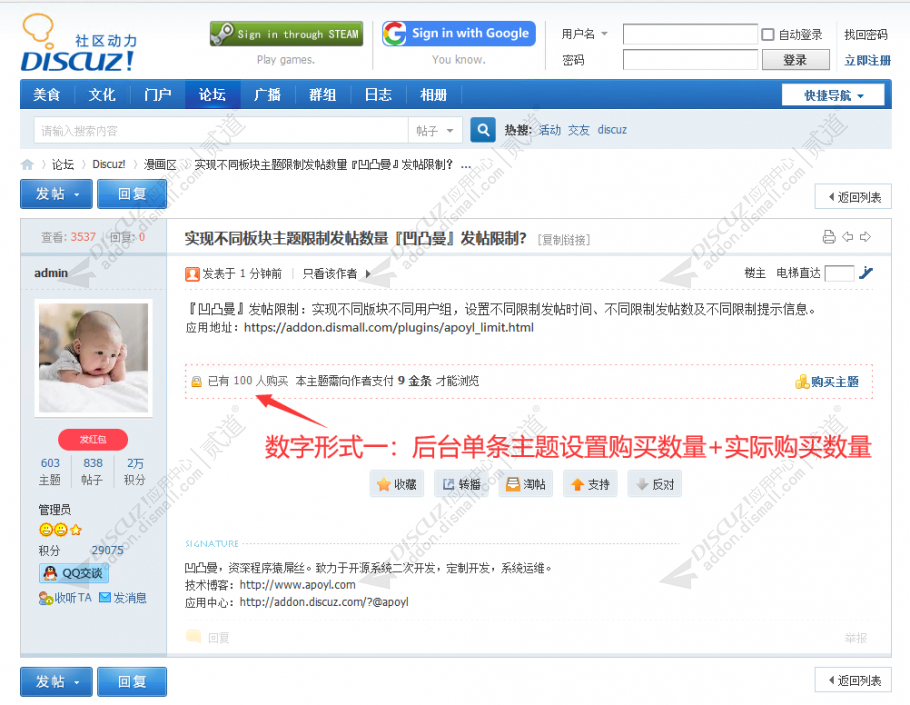Click the 支持 upvote arrow button
Screen dimensions: 910x705
tap(590, 484)
